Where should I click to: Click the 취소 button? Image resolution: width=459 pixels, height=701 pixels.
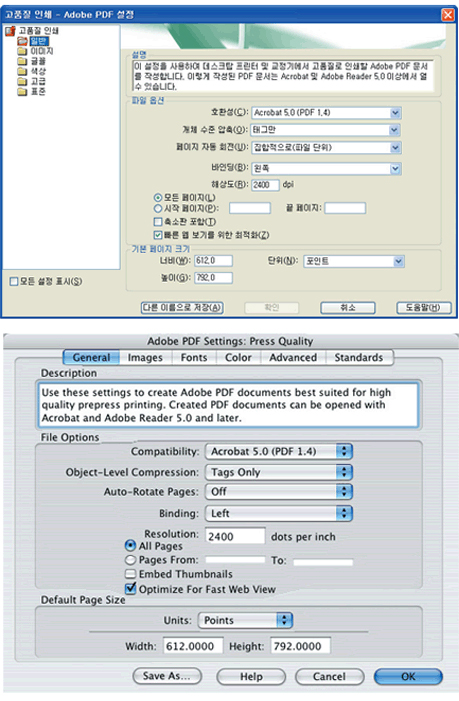point(348,308)
